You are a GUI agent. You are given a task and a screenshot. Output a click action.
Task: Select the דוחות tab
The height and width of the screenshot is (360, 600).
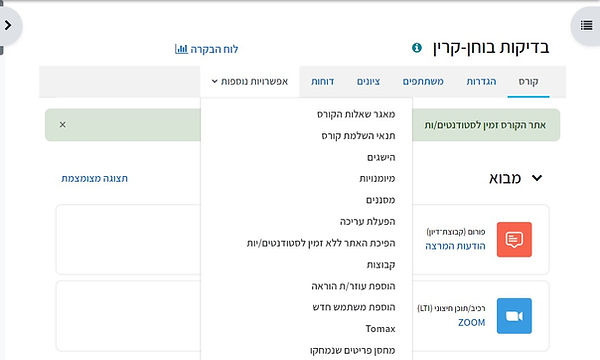click(323, 81)
